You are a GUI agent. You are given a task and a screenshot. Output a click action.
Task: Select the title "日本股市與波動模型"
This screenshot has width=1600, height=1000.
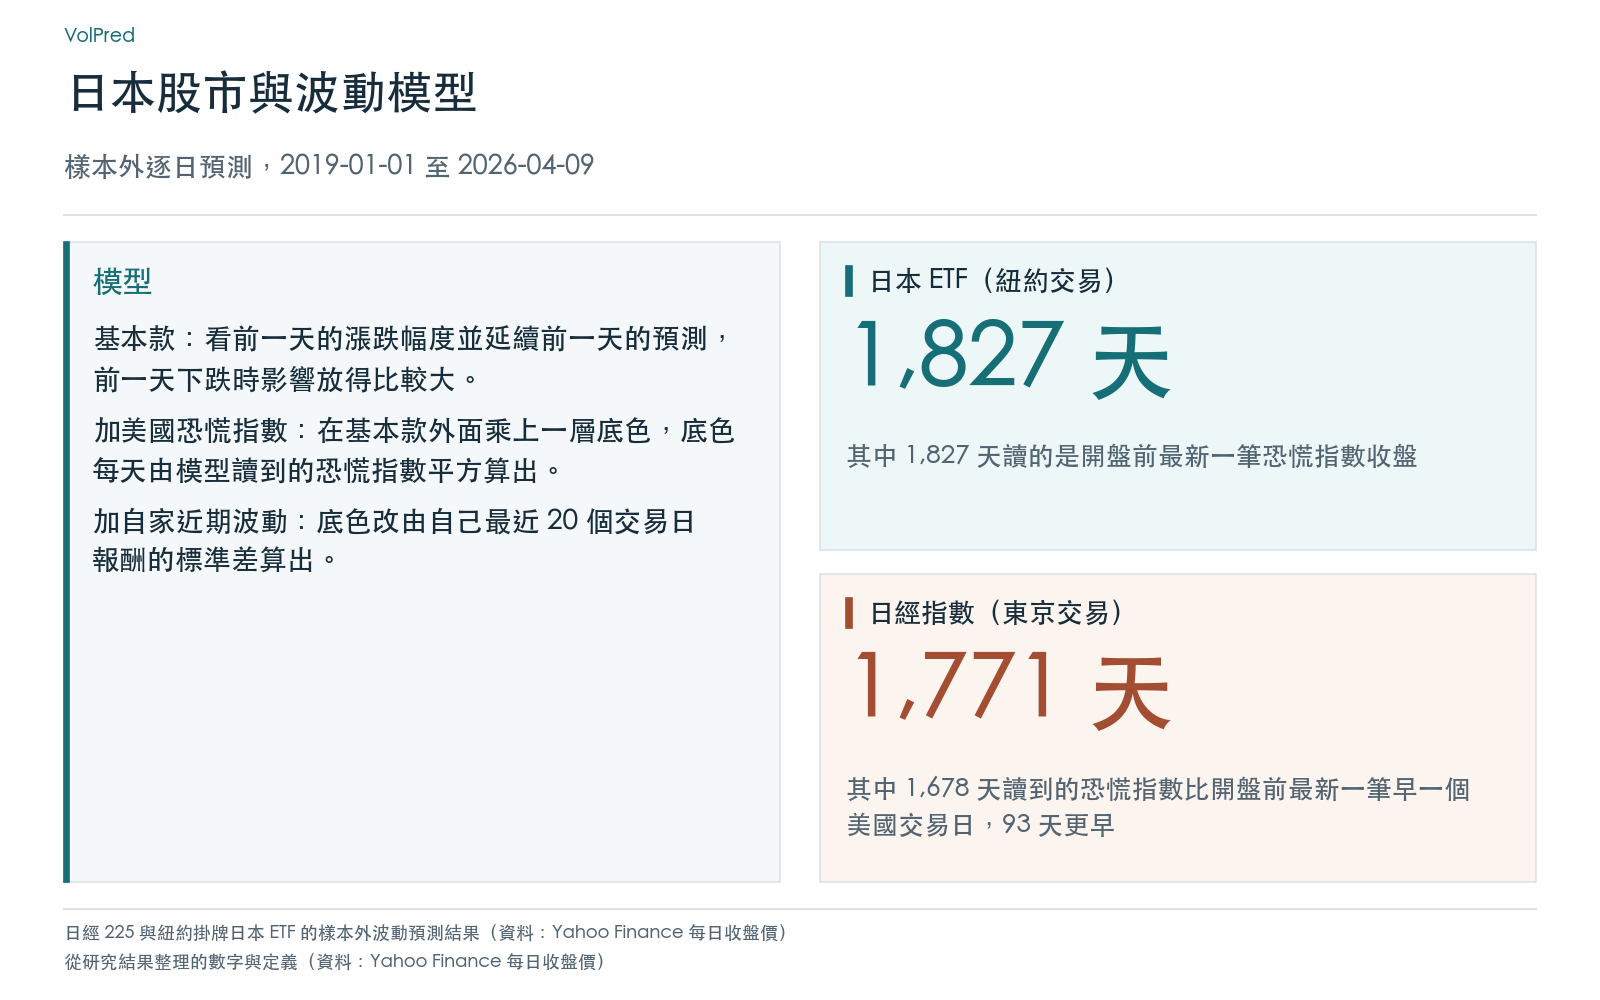[x=272, y=93]
